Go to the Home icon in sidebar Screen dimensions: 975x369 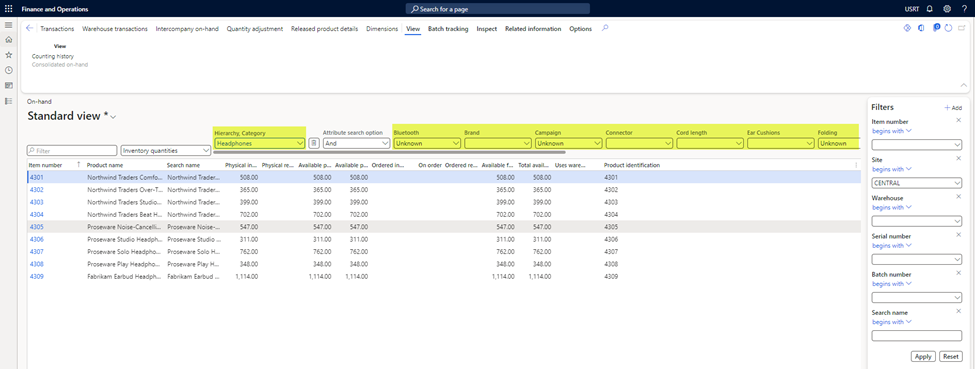click(9, 40)
